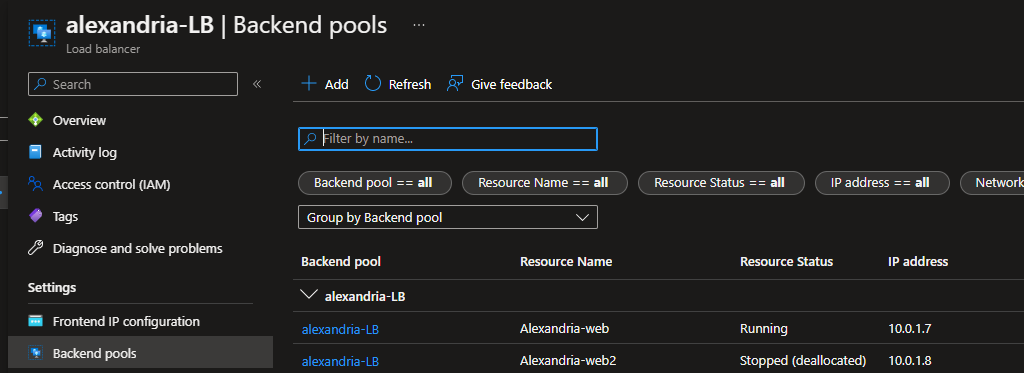
Task: Click the plus Add icon
Action: tap(308, 84)
